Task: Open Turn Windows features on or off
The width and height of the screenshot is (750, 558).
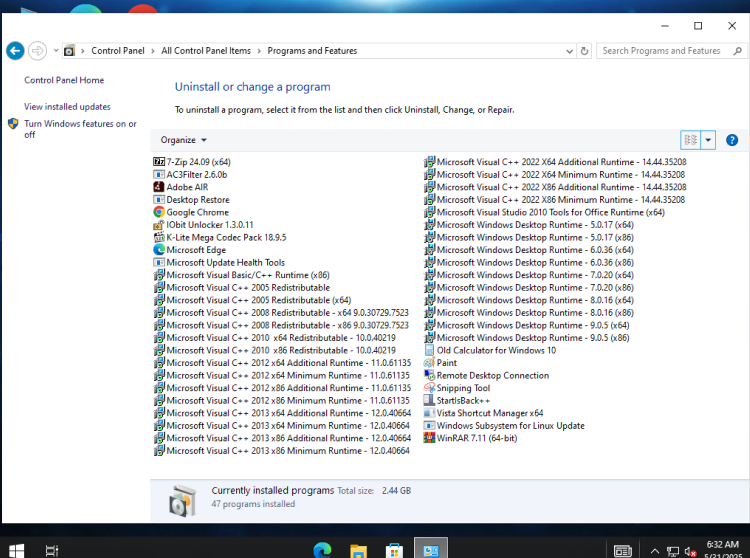Action: click(x=80, y=129)
